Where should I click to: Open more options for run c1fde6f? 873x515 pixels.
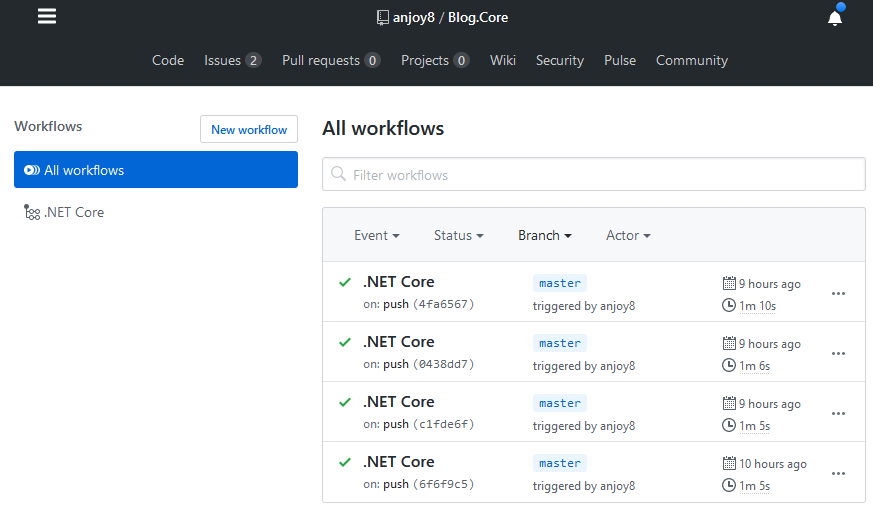838,414
